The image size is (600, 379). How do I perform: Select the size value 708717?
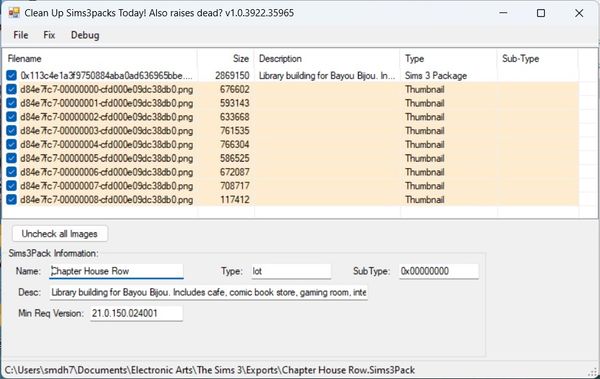235,186
